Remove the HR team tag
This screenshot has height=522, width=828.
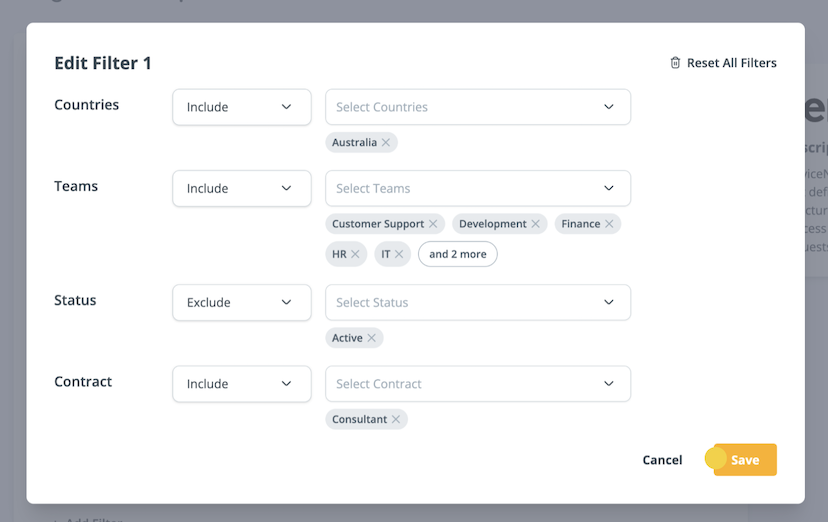pyautogui.click(x=355, y=255)
